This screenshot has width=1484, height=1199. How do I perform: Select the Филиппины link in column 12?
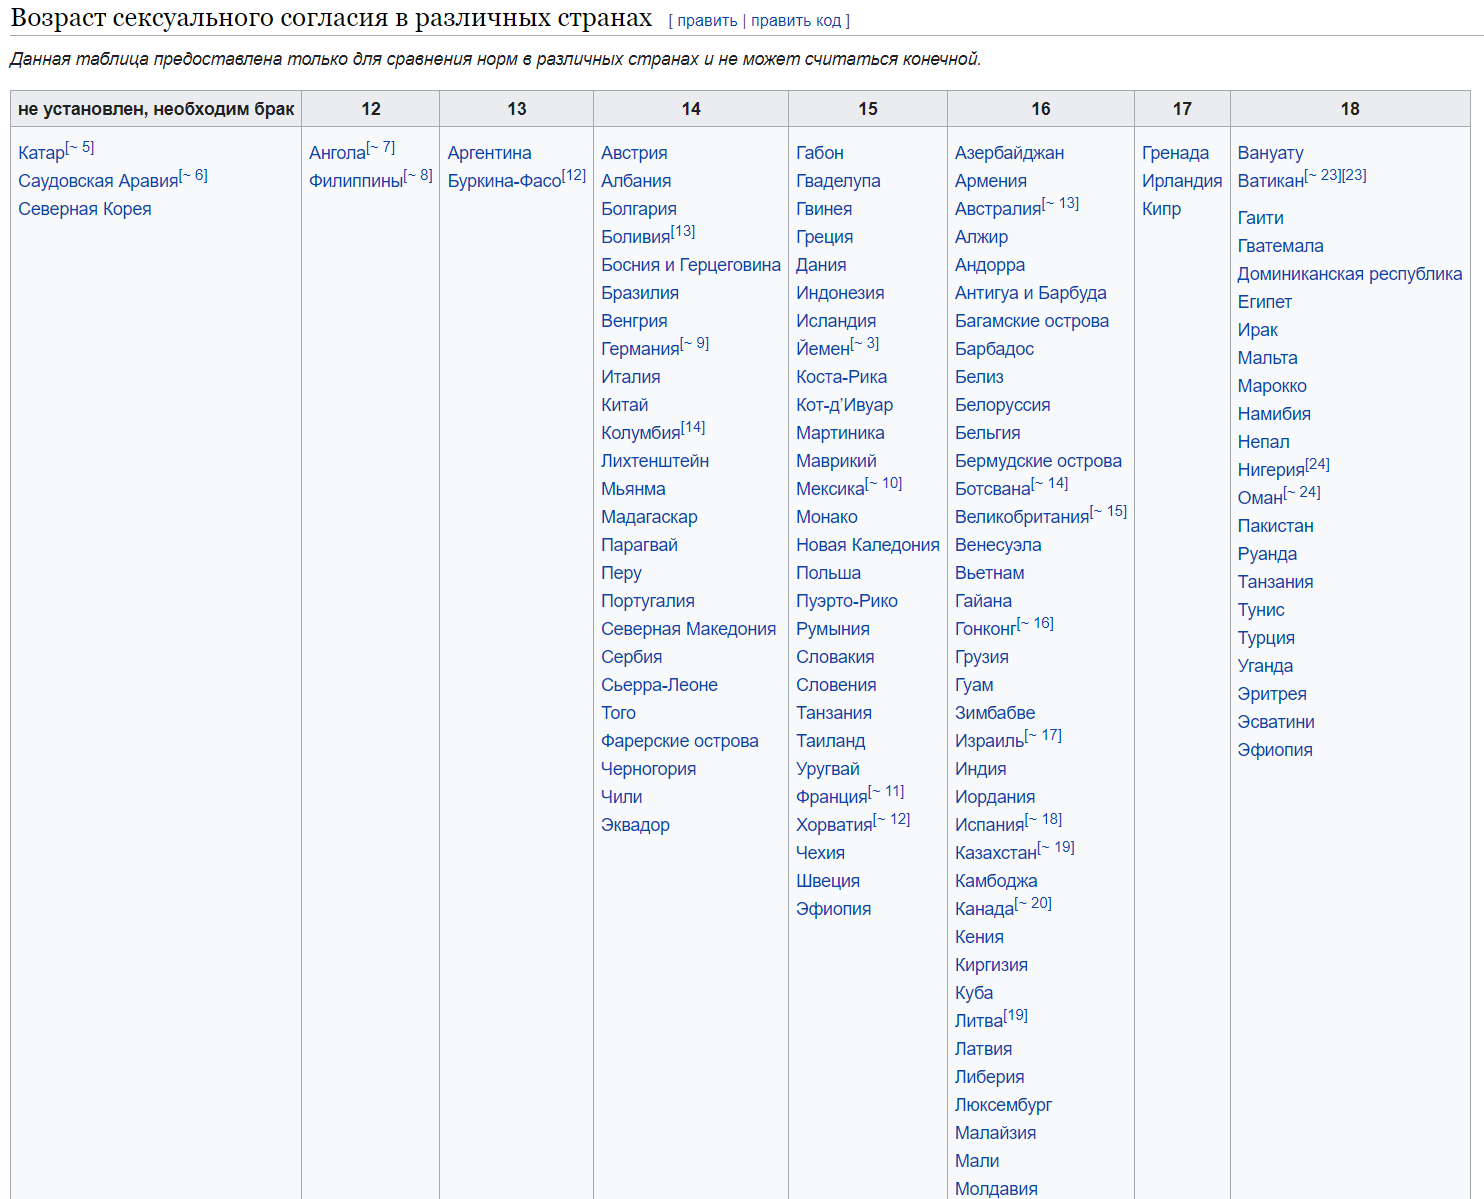tap(356, 181)
